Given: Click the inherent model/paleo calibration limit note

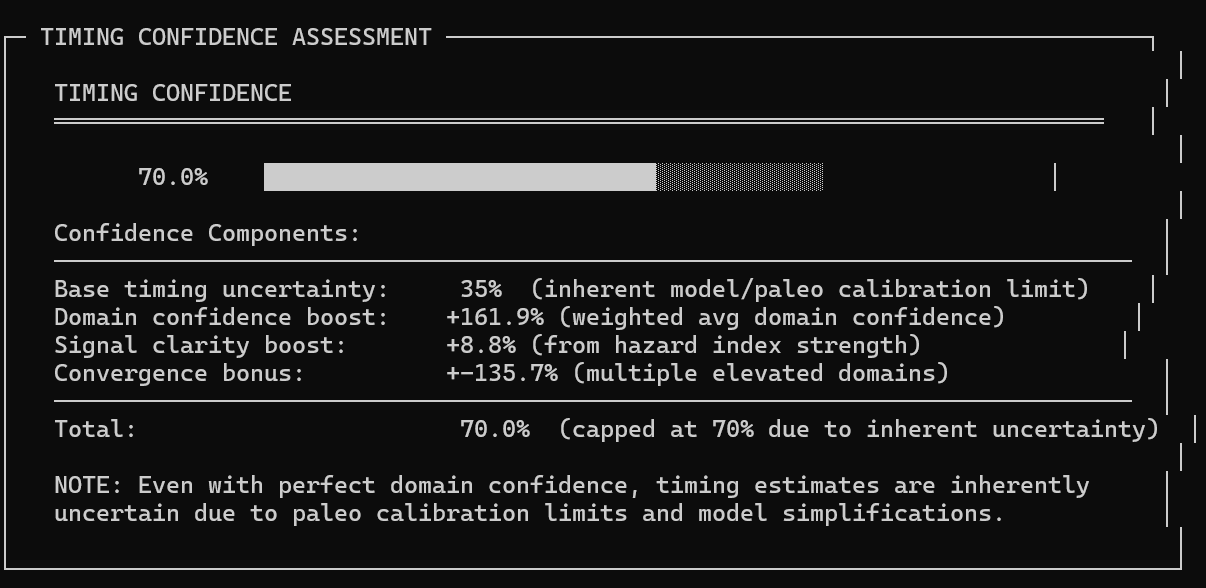Looking at the screenshot, I should [x=810, y=290].
